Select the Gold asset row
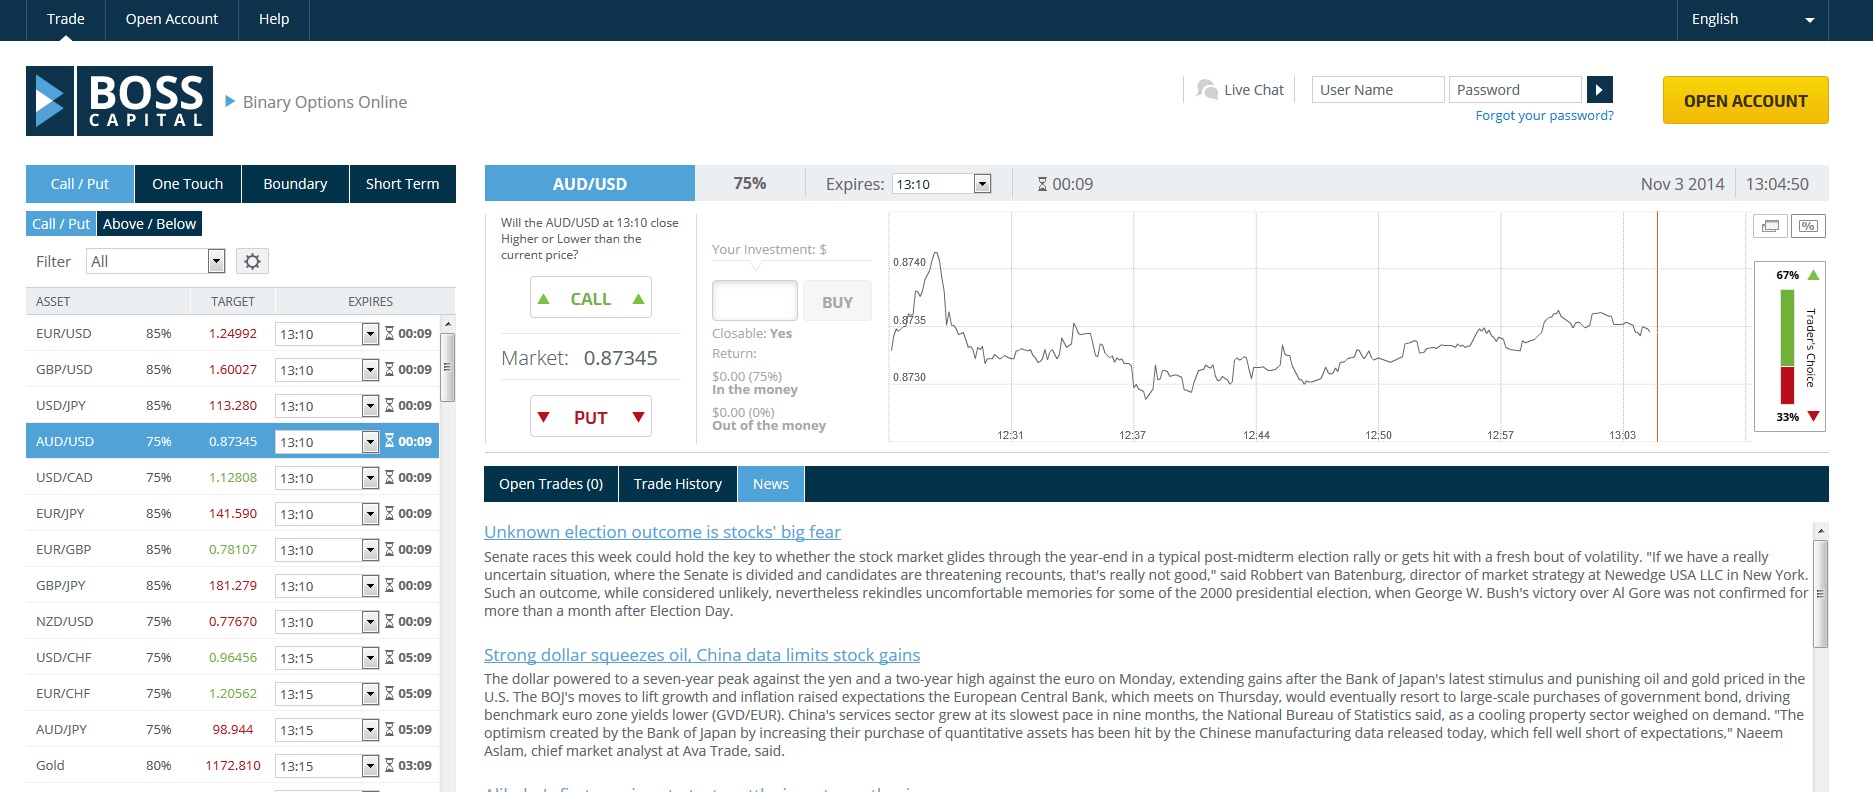Viewport: 1873px width, 792px height. coord(232,765)
